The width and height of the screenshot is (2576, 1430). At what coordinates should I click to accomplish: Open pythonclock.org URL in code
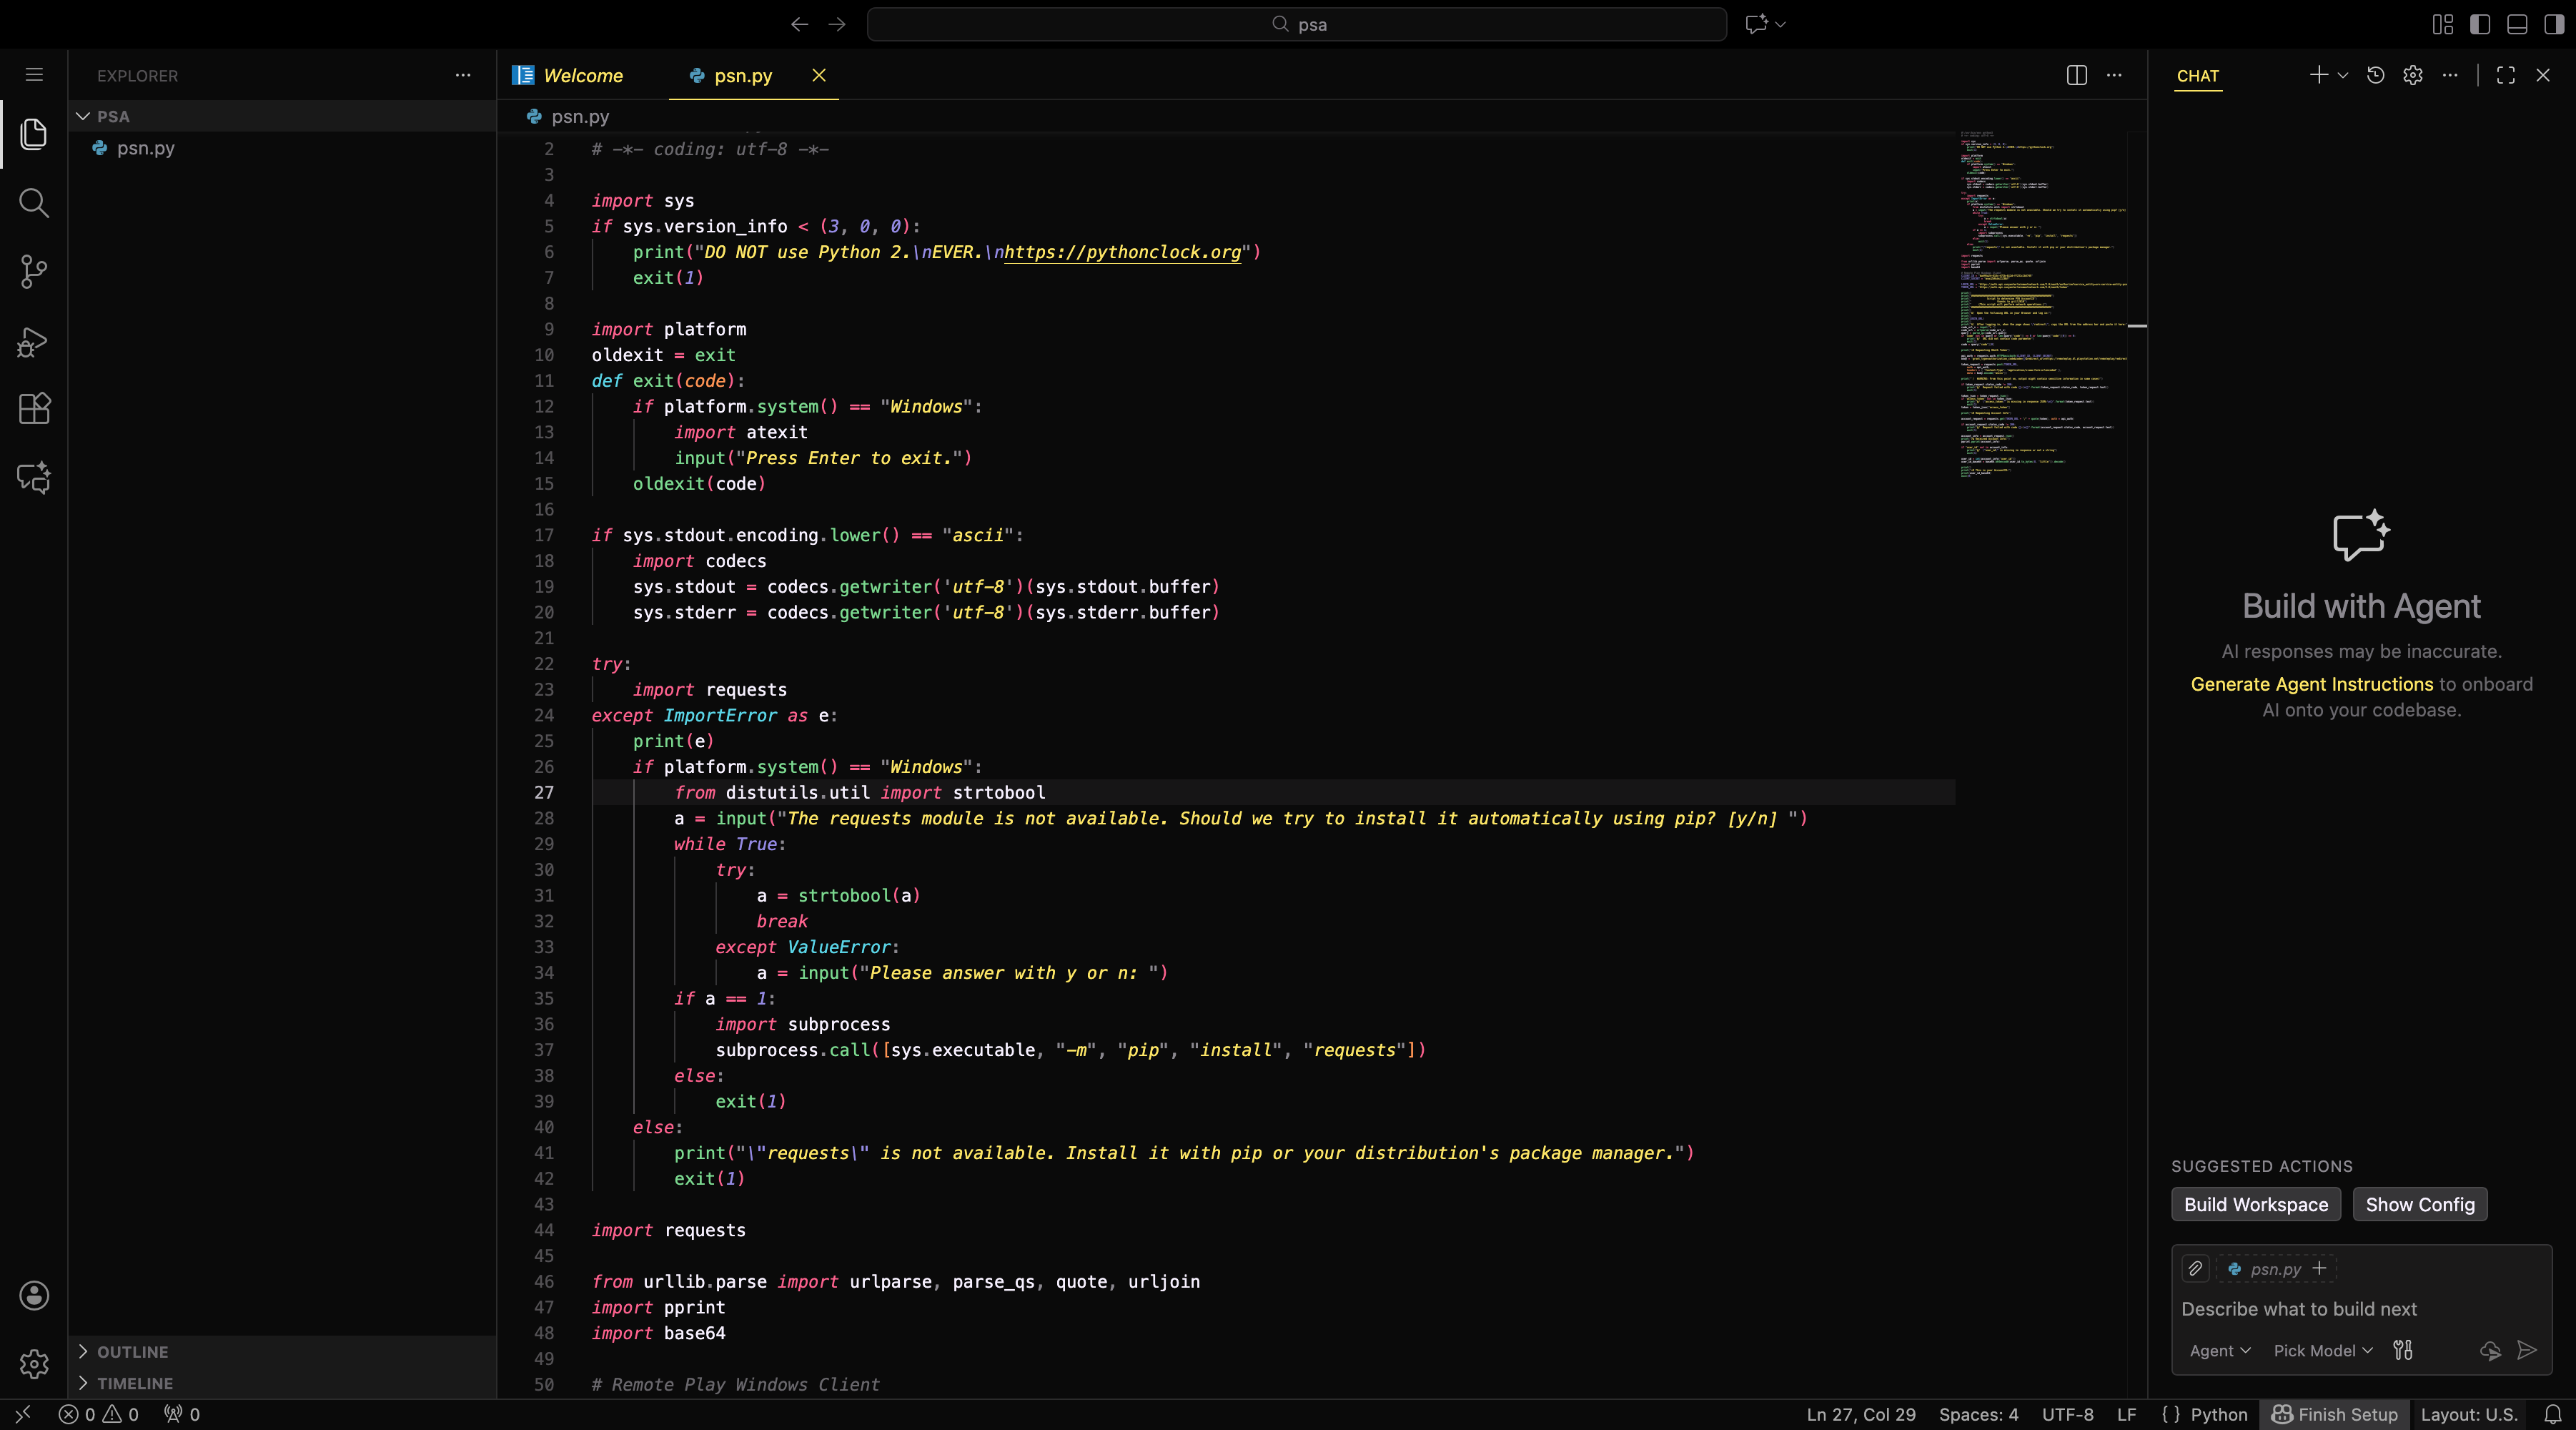1123,252
